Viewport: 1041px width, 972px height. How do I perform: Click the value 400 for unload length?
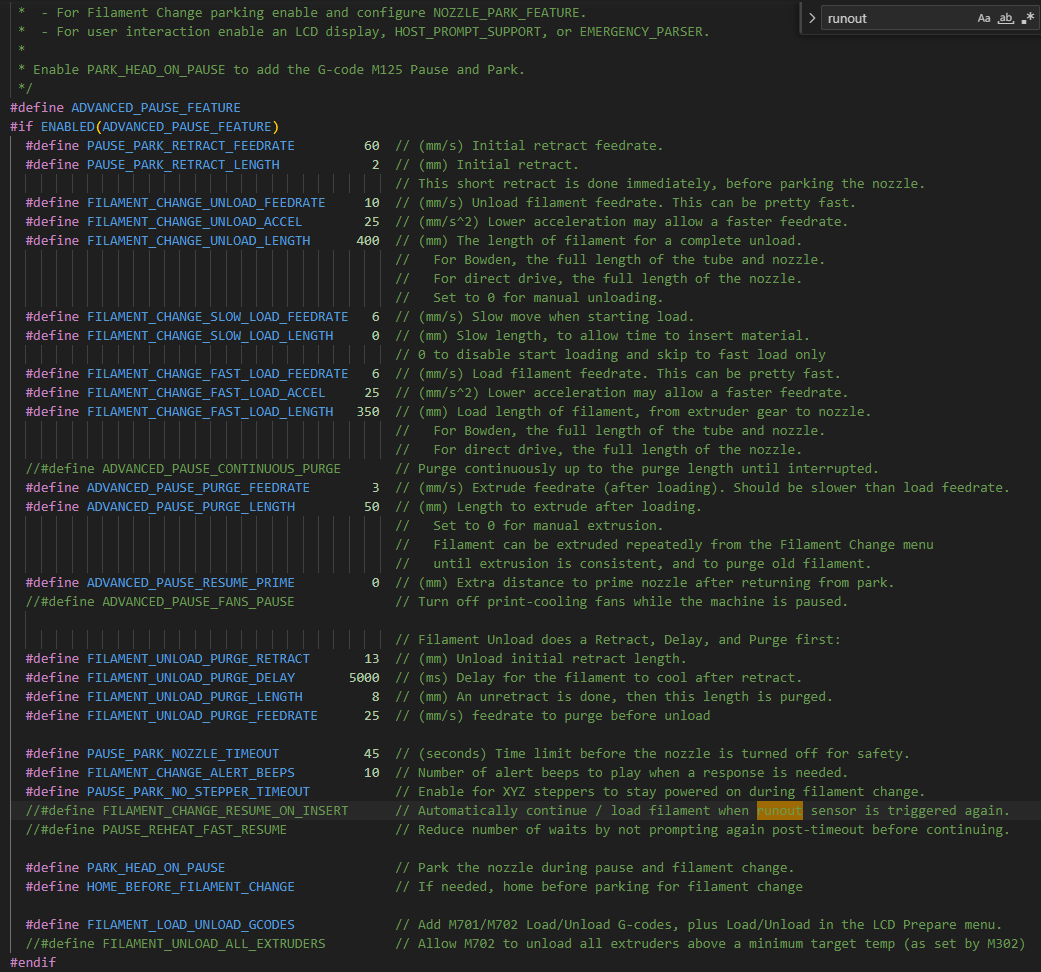pos(367,241)
